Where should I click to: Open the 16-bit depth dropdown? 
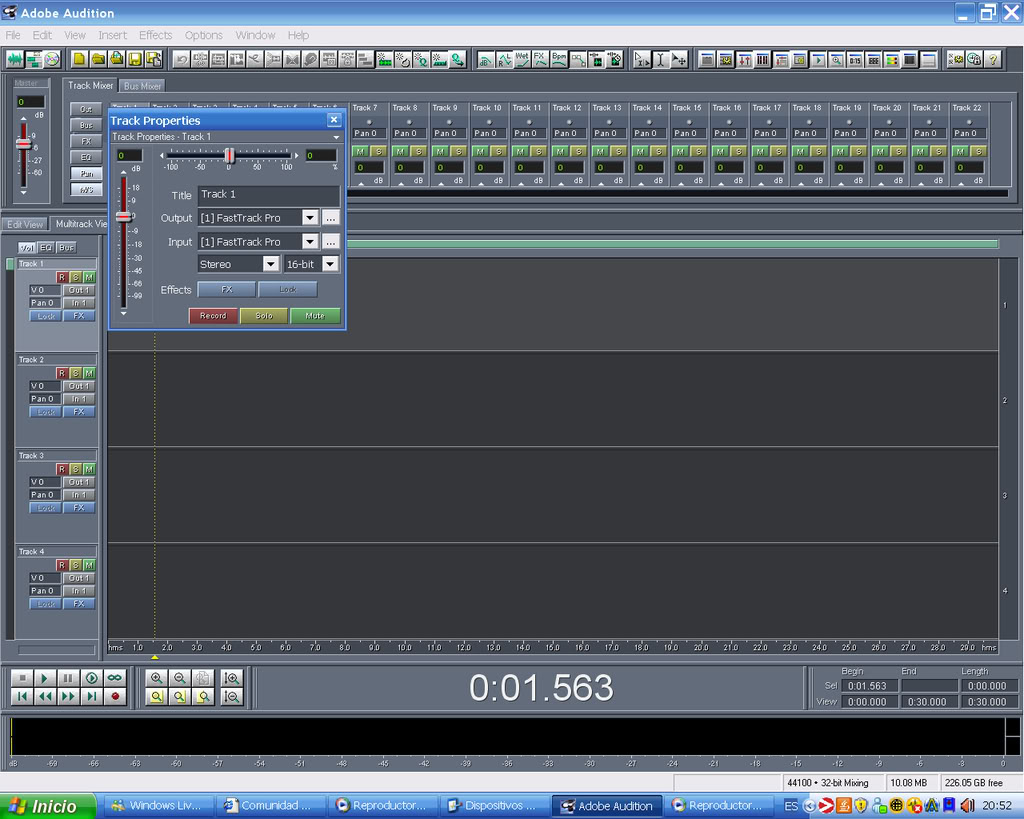(x=329, y=264)
